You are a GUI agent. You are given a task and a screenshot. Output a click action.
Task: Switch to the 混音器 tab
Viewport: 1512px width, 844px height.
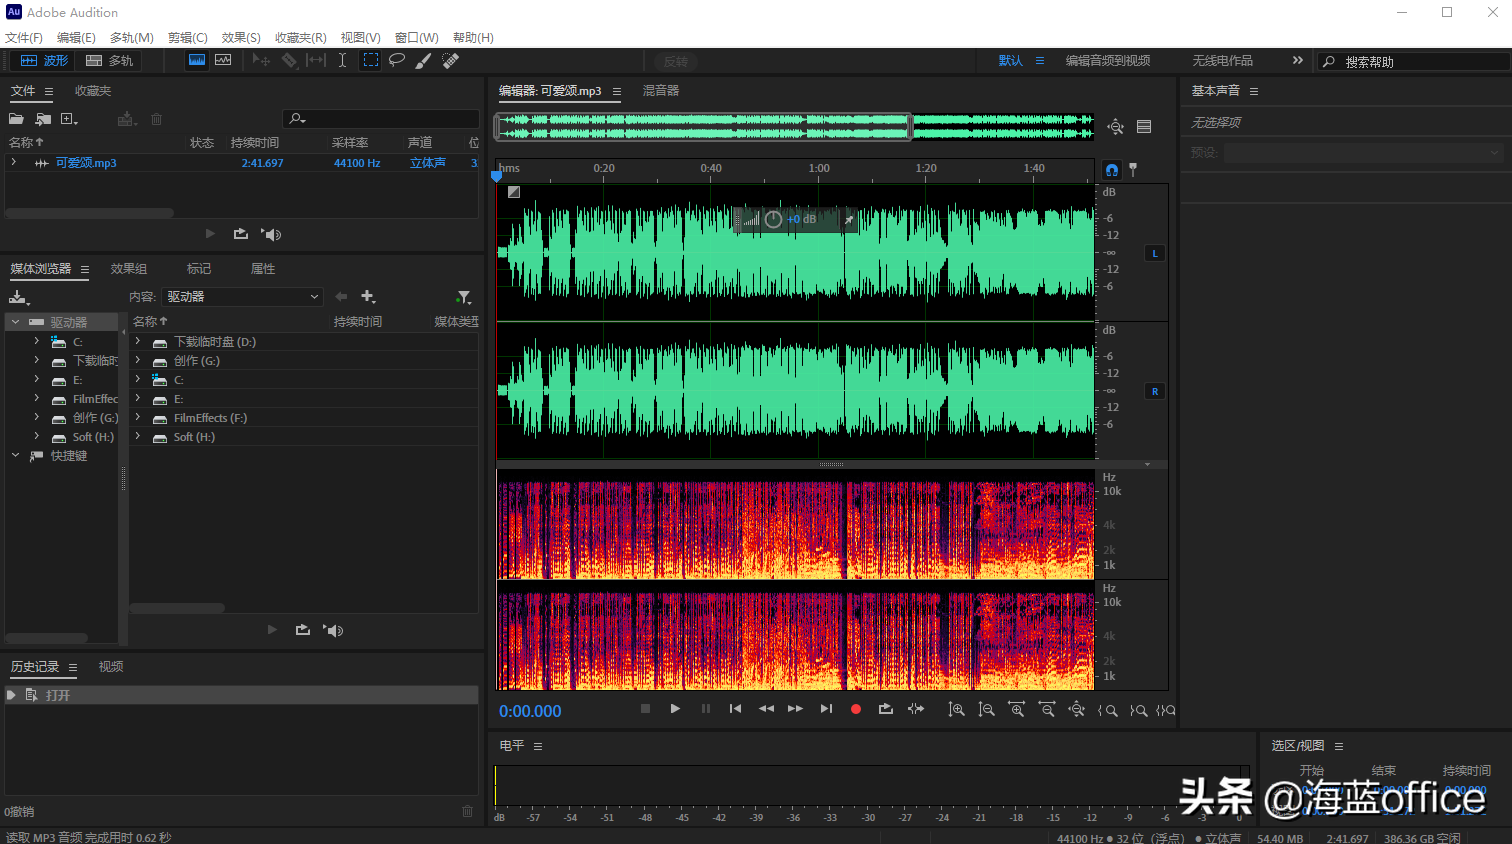point(660,91)
